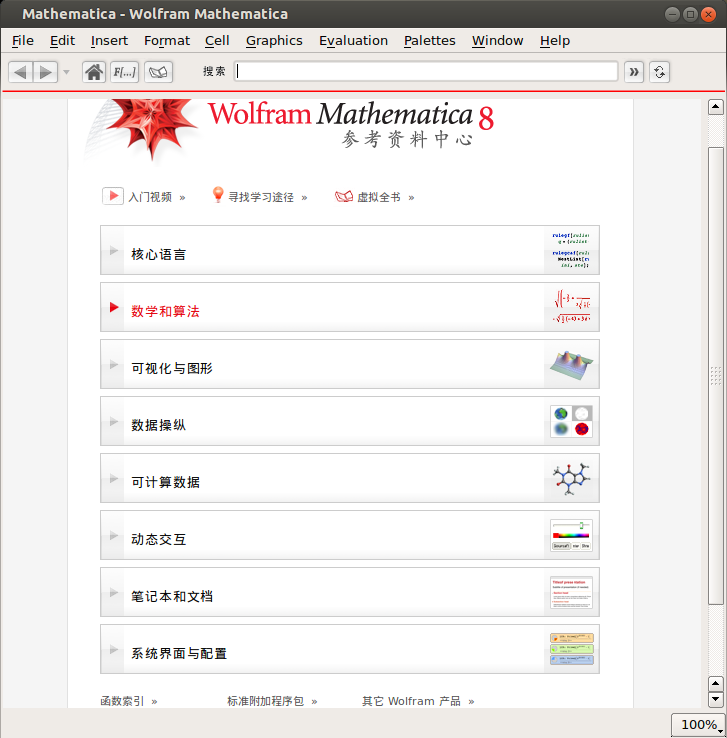Open the Evaluation menu
This screenshot has width=727, height=738.
(353, 40)
